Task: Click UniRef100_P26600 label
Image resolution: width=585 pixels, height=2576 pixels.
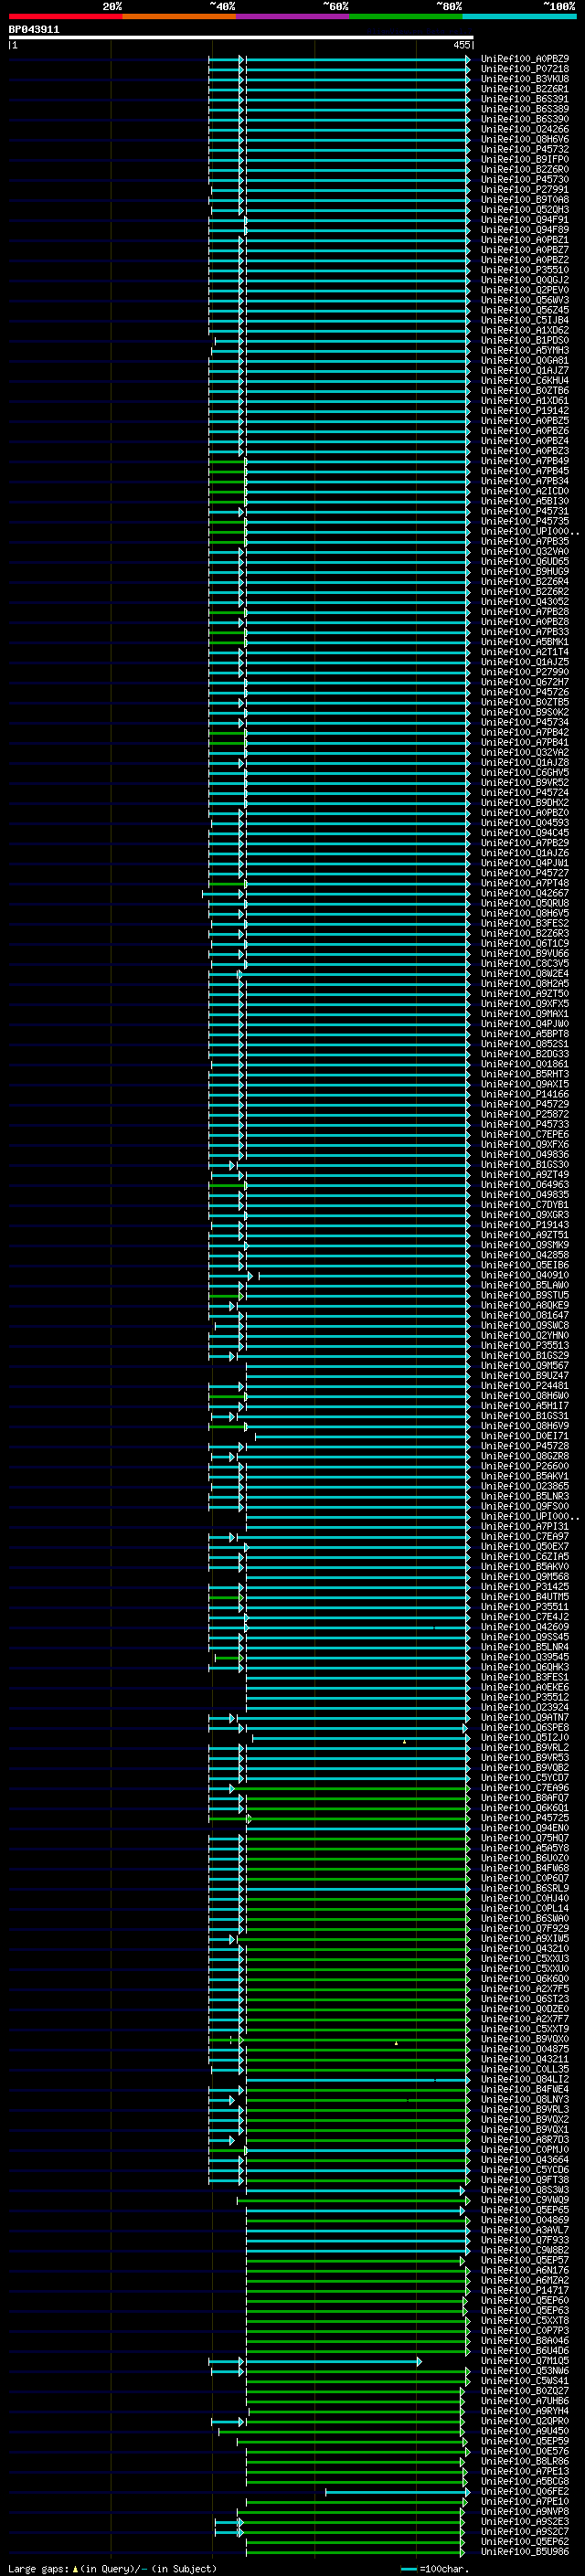Action: (524, 1466)
